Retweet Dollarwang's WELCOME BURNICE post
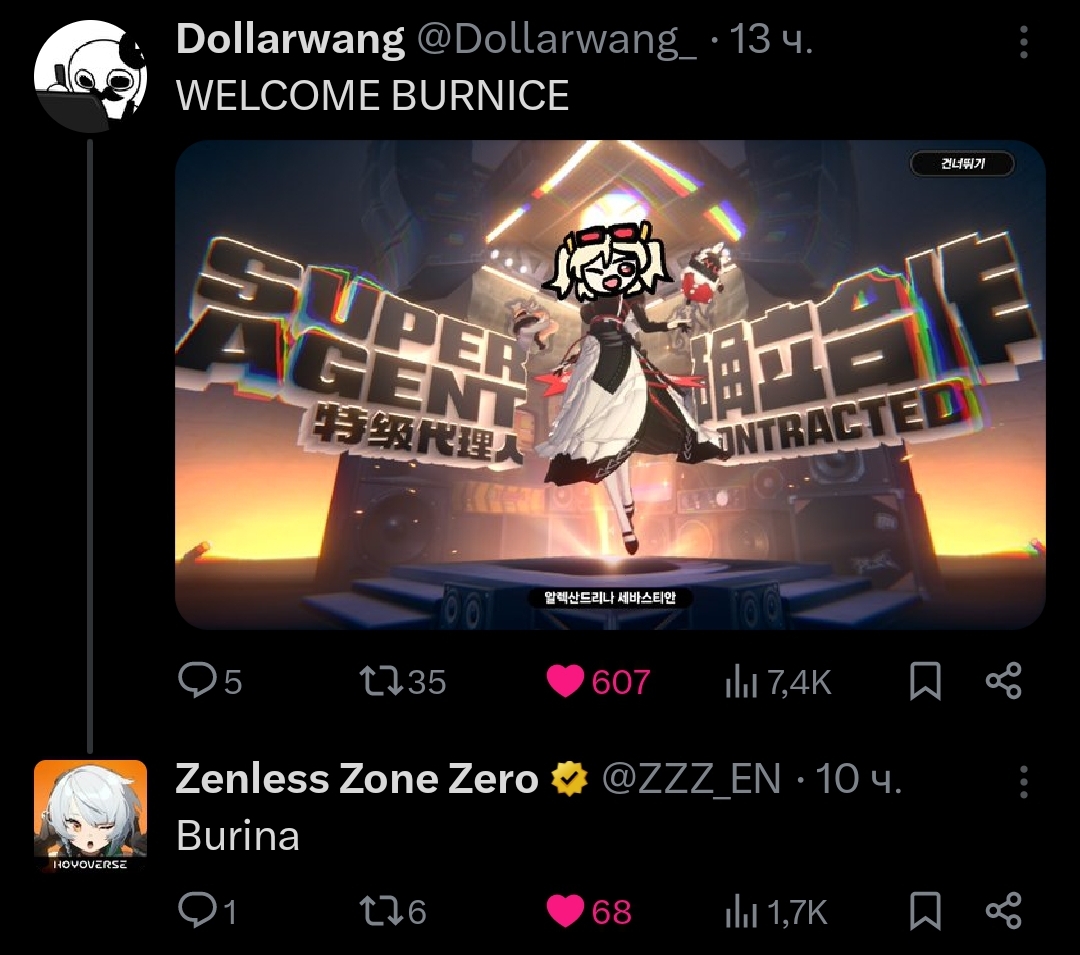The height and width of the screenshot is (955, 1080). pyautogui.click(x=403, y=681)
